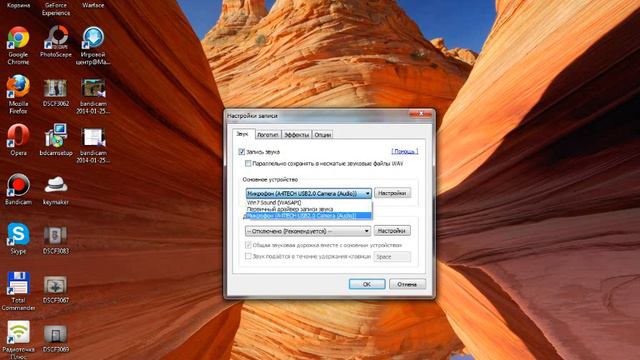Image resolution: width=640 pixels, height=360 pixels.
Task: Select the keymaker hat icon
Action: 56,190
